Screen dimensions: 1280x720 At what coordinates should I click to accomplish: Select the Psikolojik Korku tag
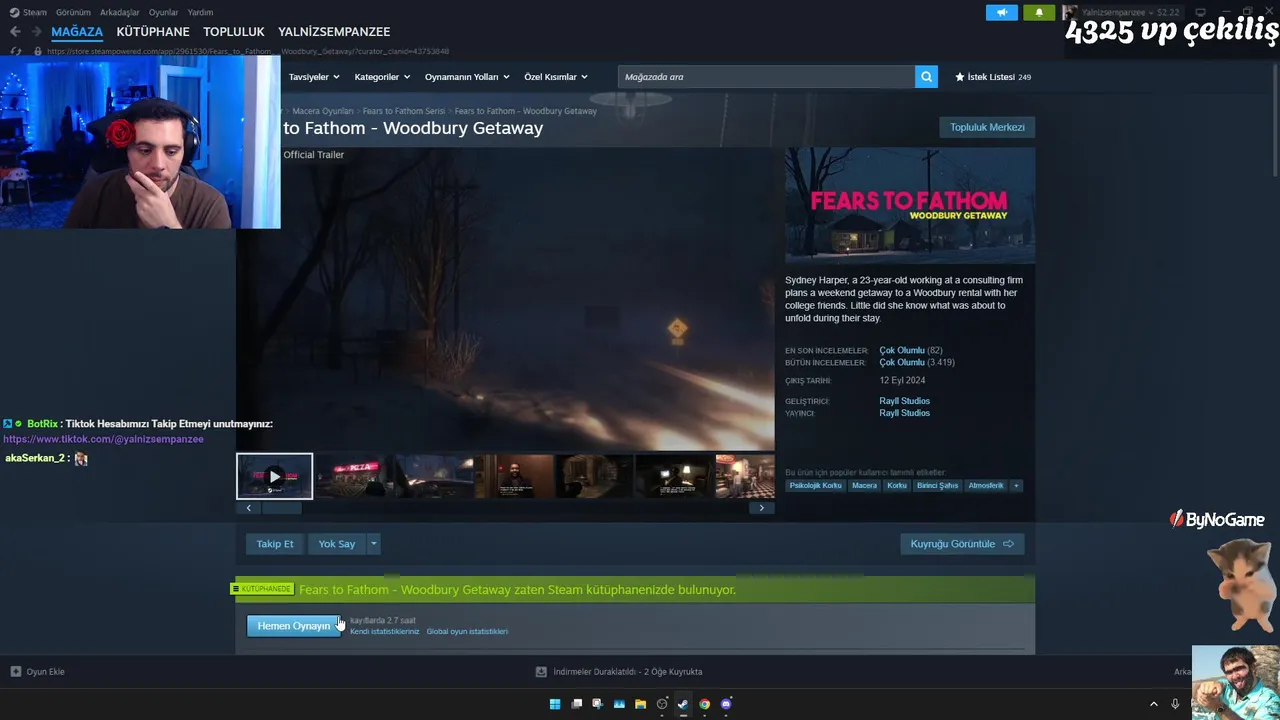click(815, 486)
